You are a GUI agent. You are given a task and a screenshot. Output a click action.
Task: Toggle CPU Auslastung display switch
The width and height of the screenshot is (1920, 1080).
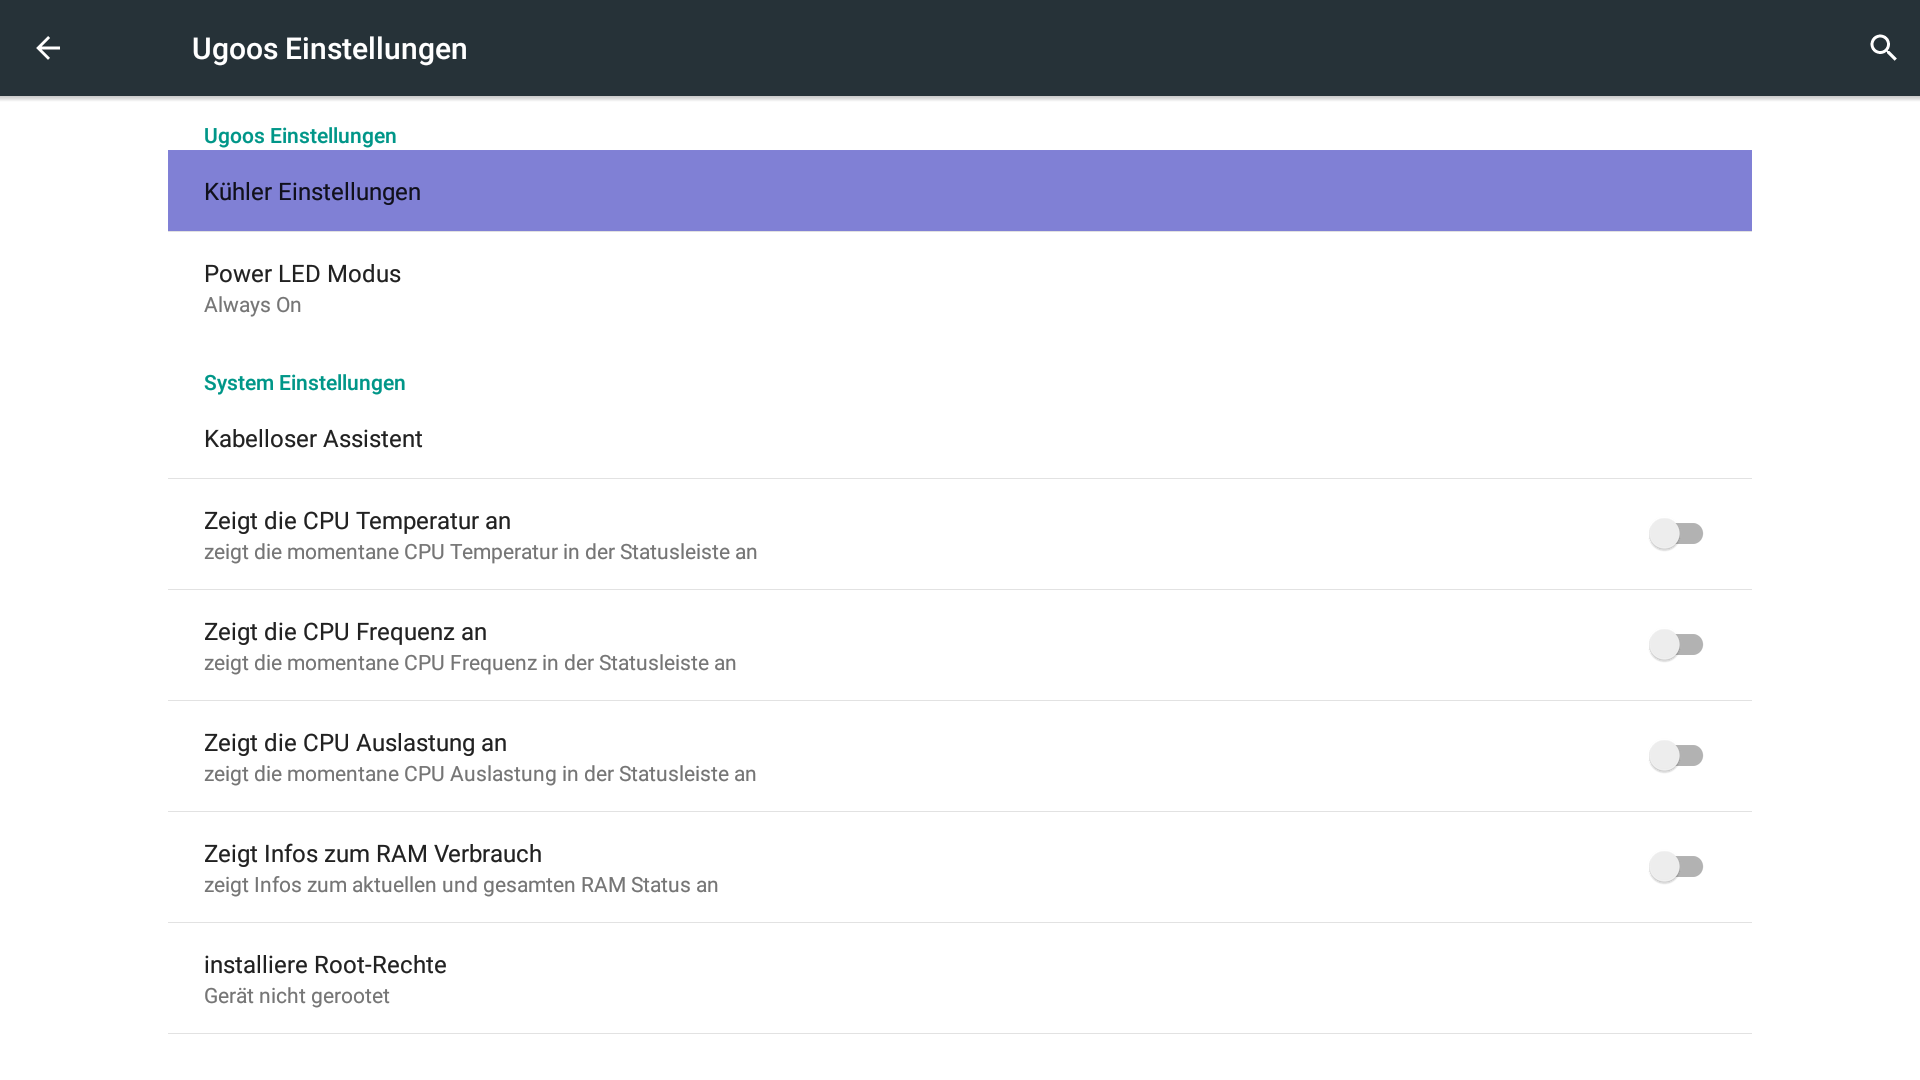pyautogui.click(x=1676, y=756)
